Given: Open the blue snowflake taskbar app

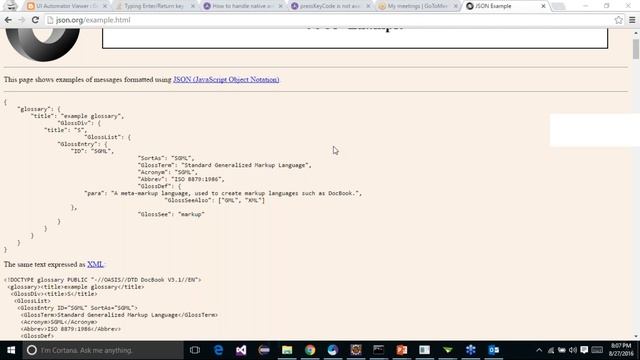Looking at the screenshot, I should [x=471, y=350].
